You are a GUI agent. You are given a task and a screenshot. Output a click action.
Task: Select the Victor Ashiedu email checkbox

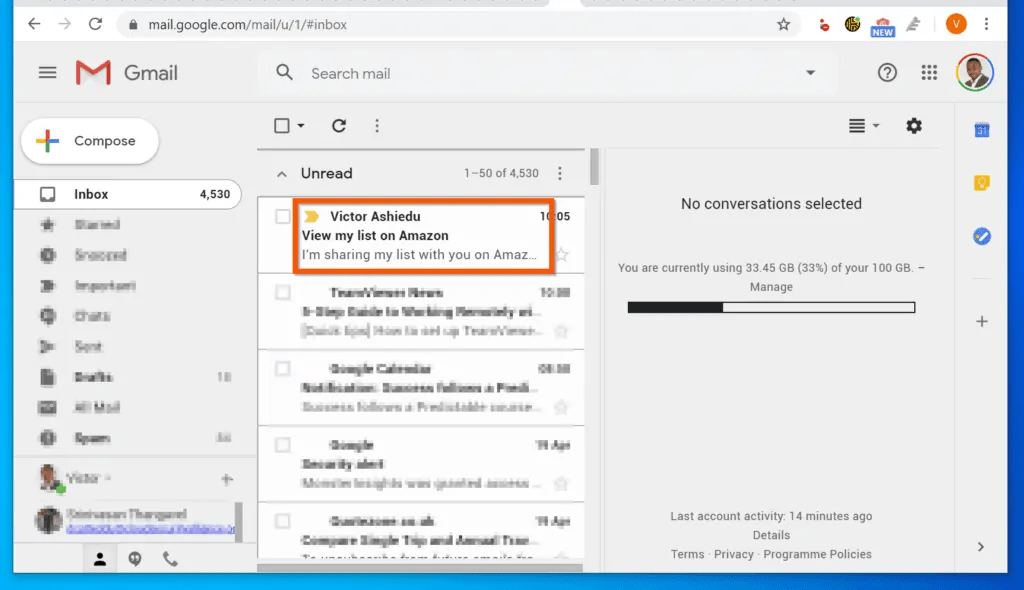point(281,216)
